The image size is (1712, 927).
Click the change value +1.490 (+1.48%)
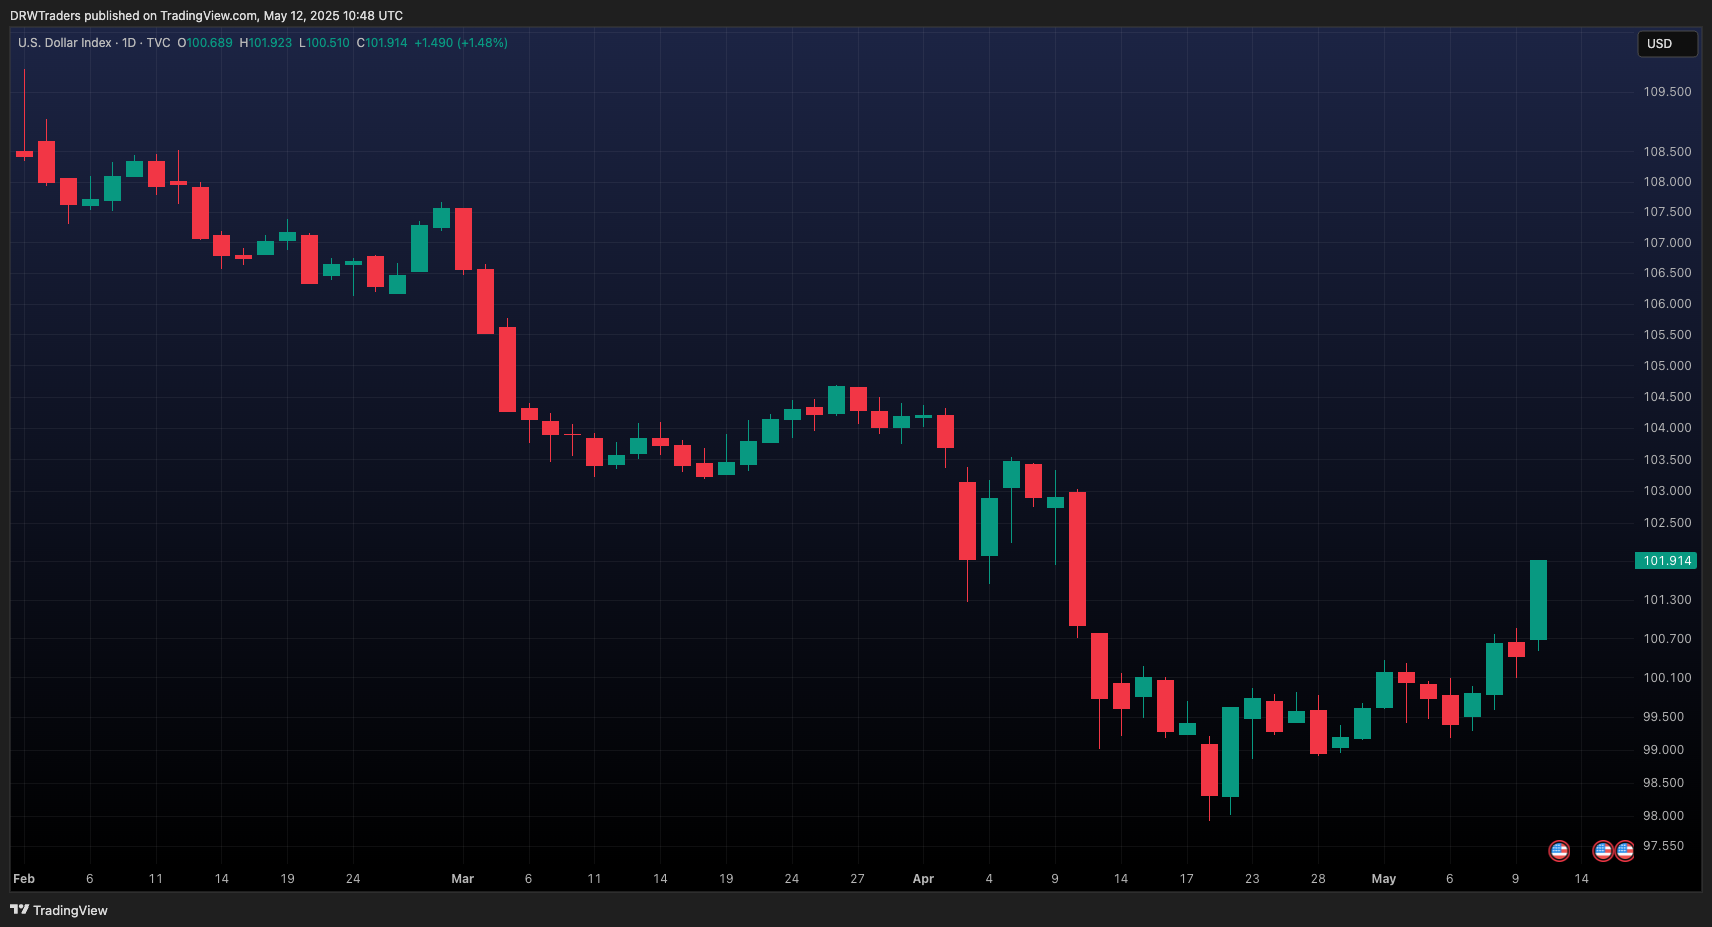click(461, 43)
